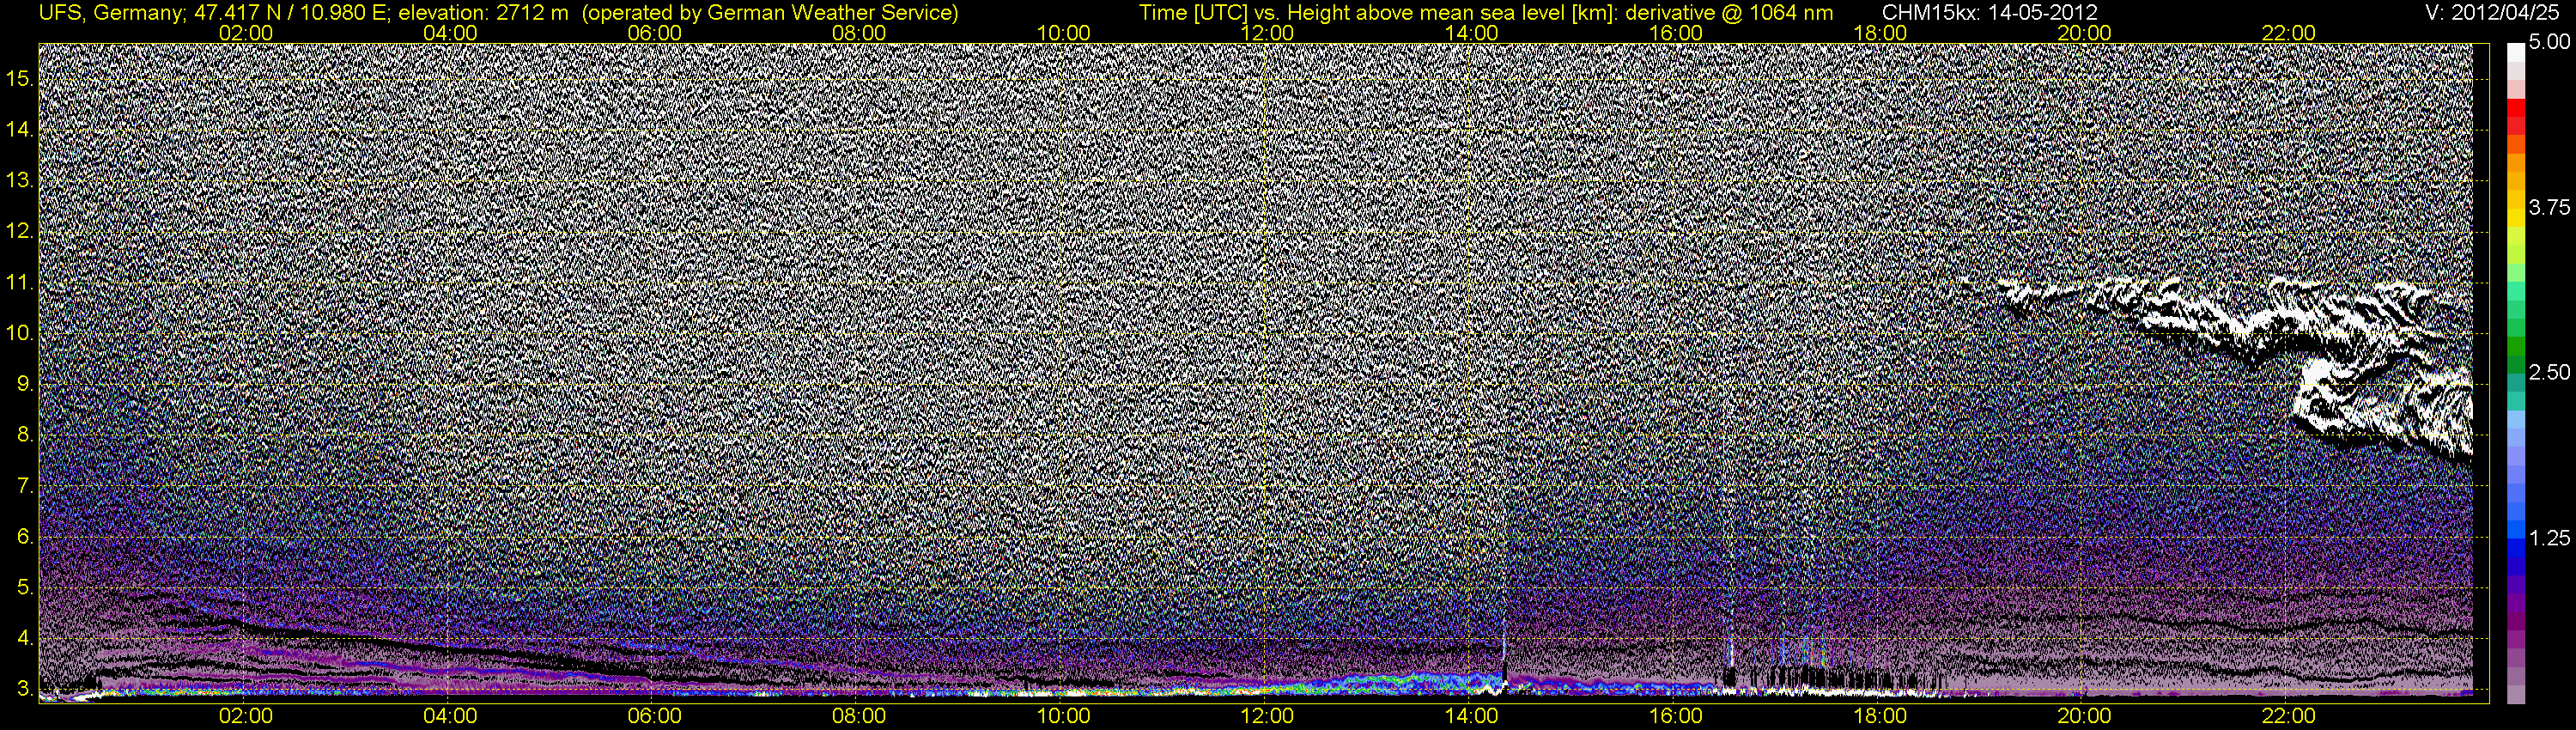
Task: Click the colorbar value 5.00
Action: pos(2550,43)
